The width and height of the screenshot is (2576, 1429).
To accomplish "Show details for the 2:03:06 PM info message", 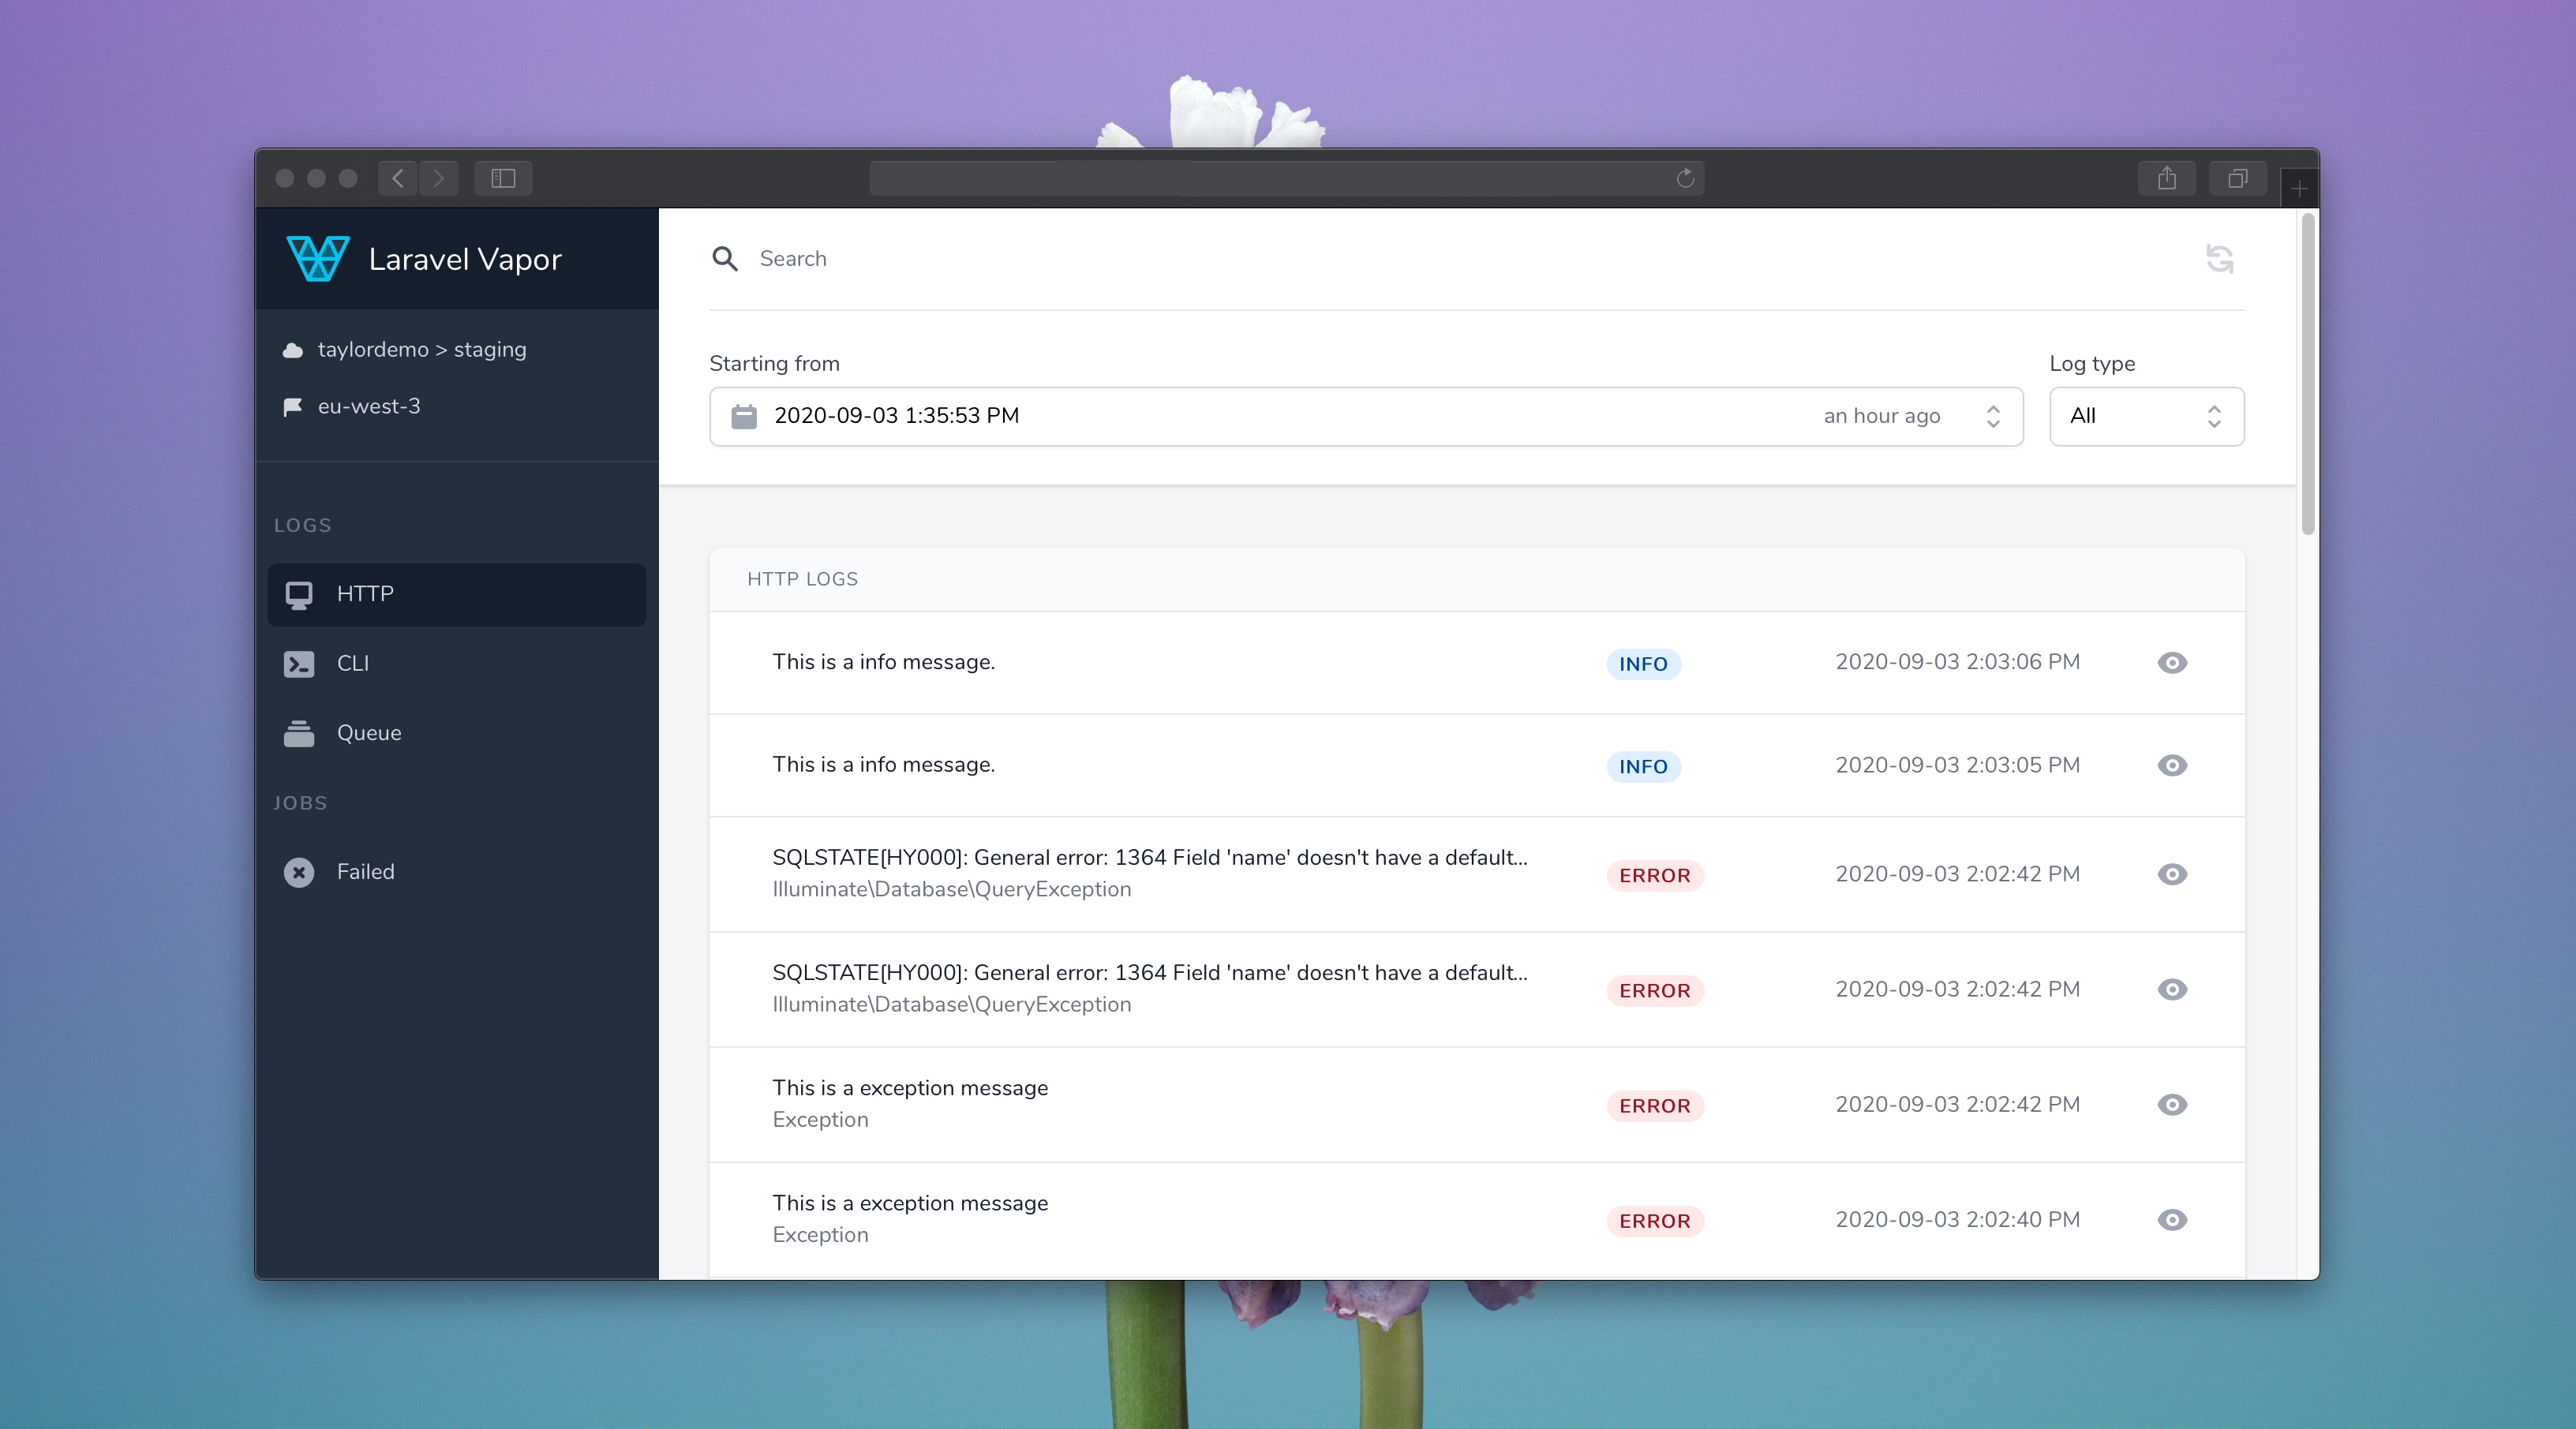I will [2171, 663].
